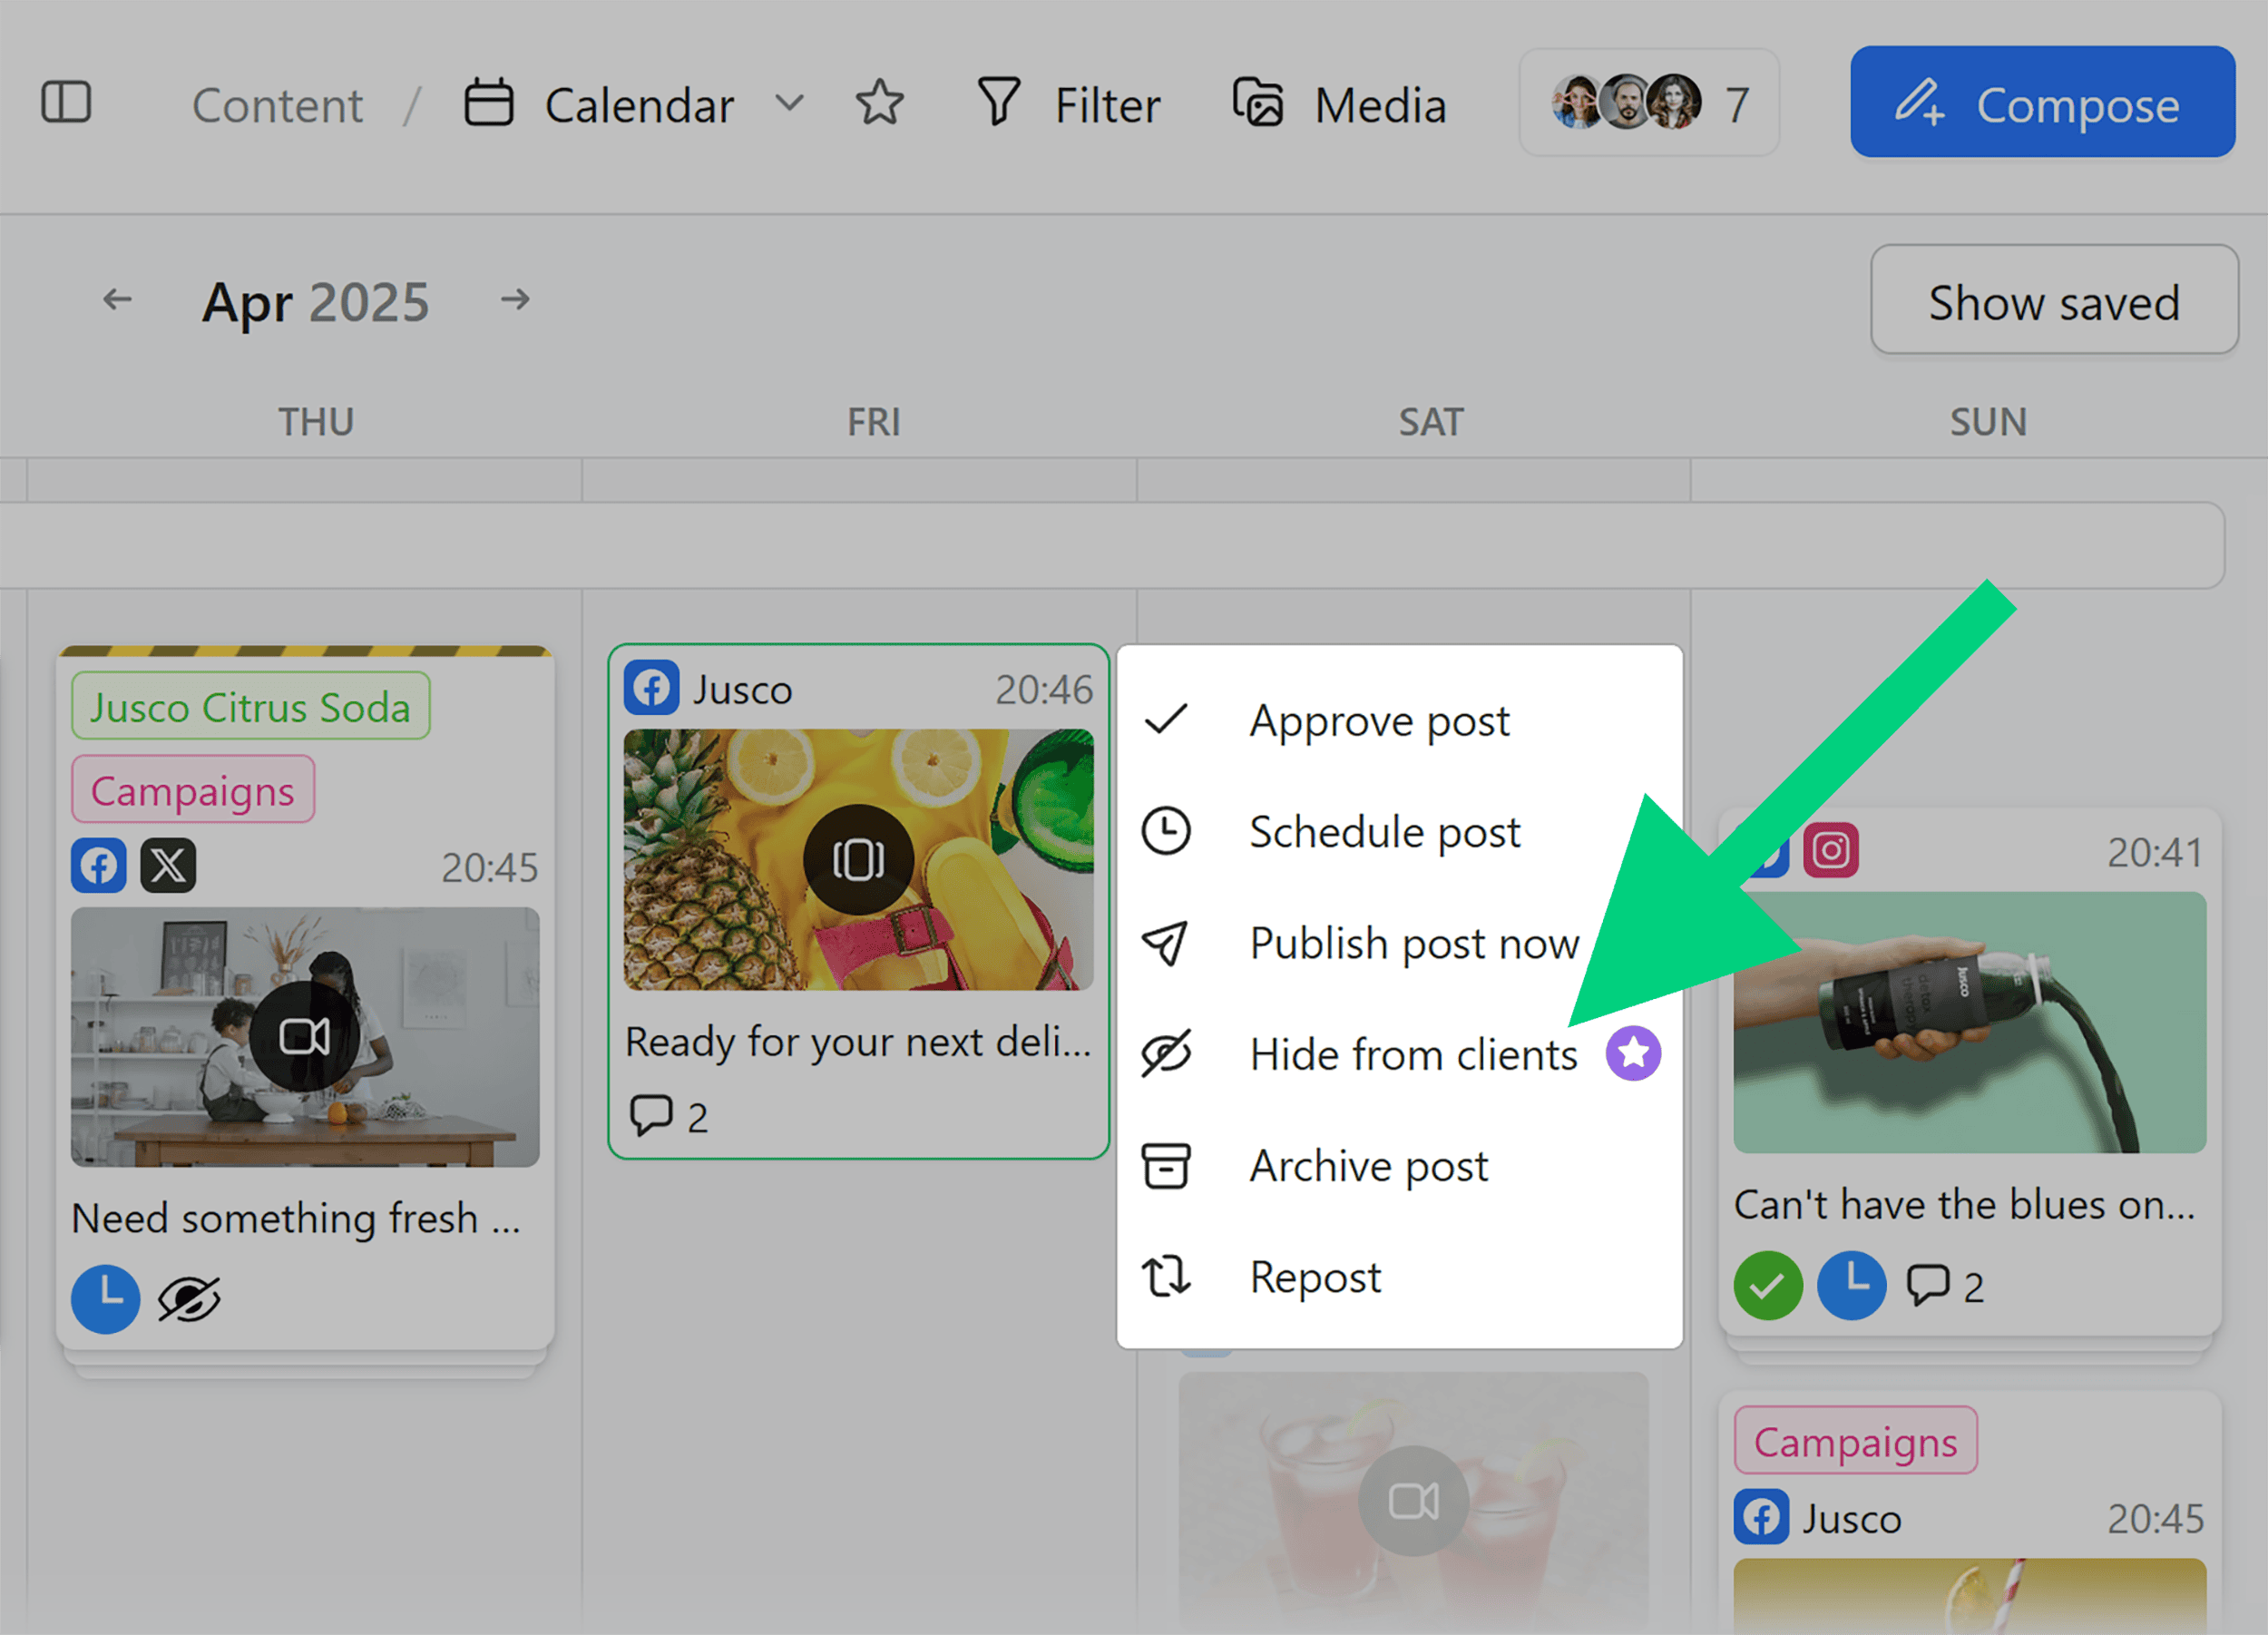Choose Archive post from the context menu
This screenshot has width=2268, height=1635.
coord(1368,1164)
